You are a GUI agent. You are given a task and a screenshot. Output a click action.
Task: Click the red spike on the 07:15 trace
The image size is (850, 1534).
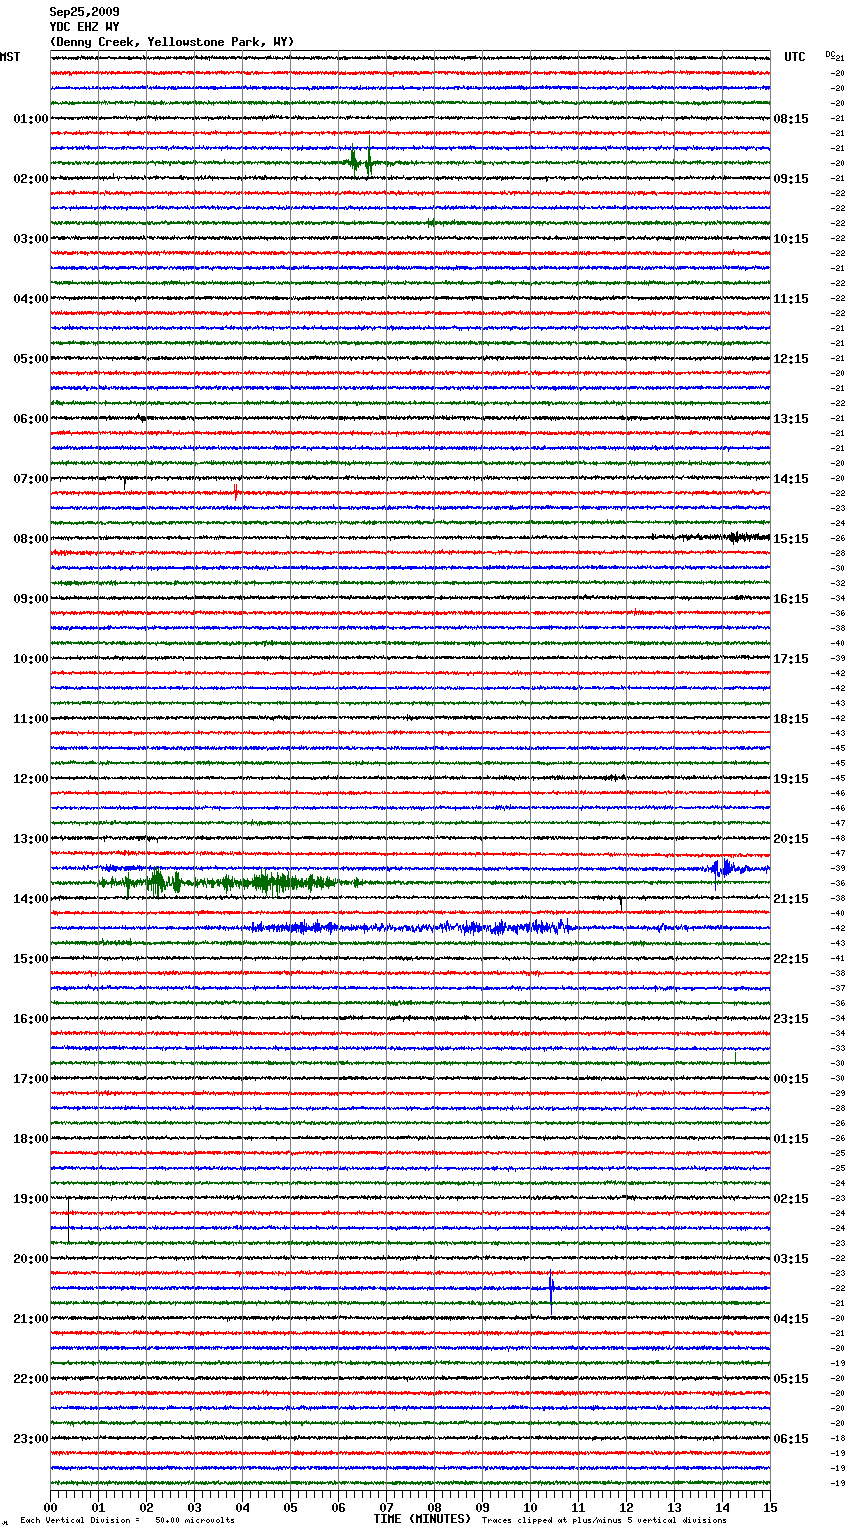tap(236, 491)
